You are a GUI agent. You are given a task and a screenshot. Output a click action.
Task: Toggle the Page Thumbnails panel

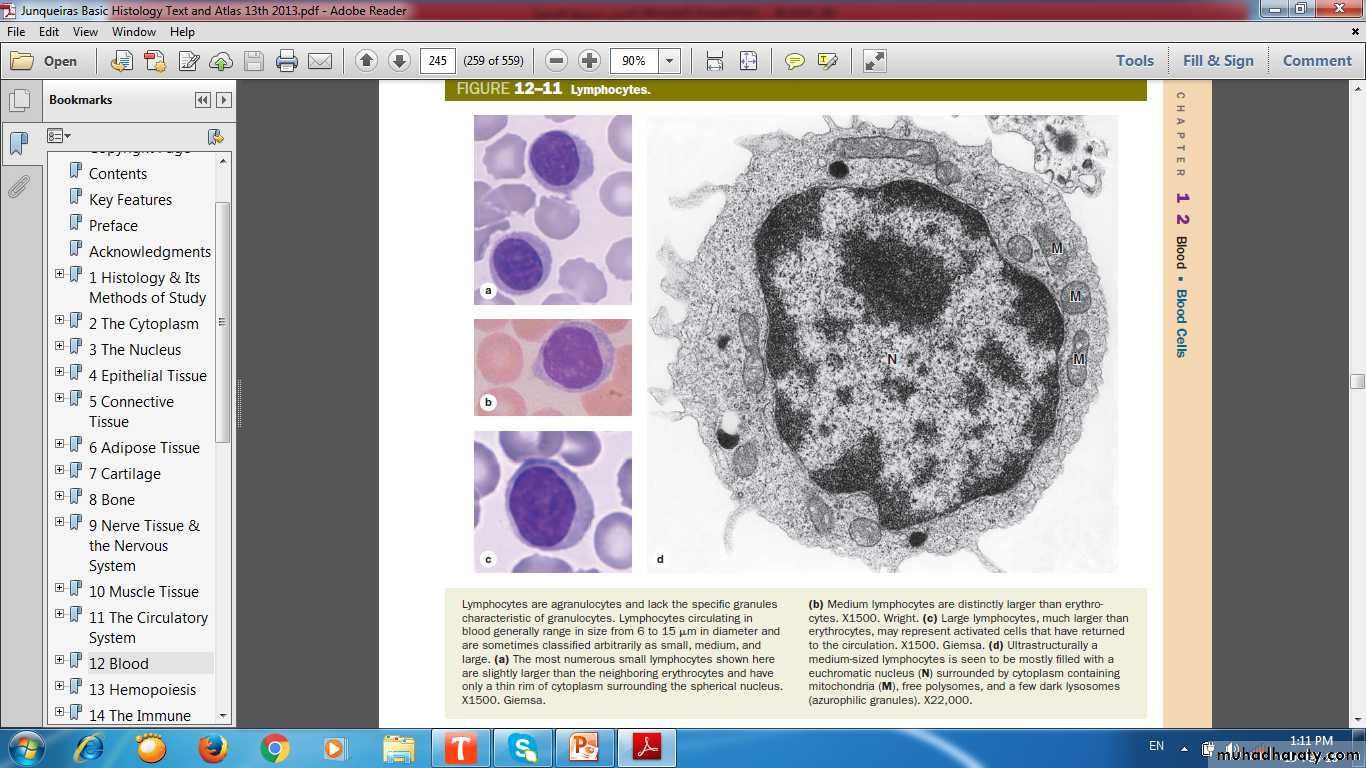coord(18,101)
